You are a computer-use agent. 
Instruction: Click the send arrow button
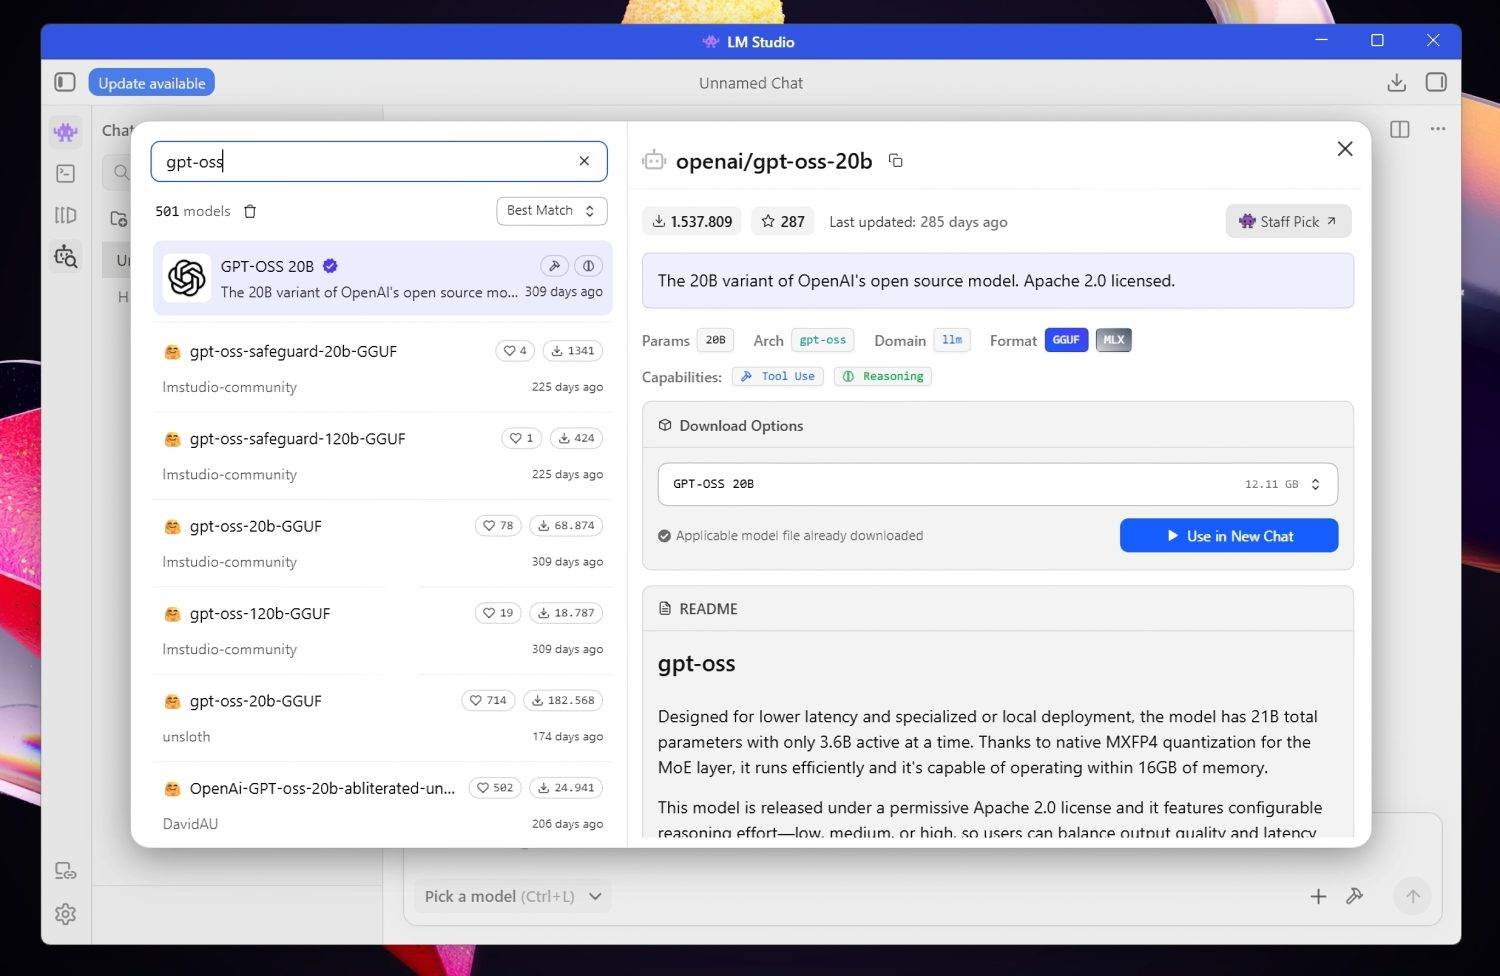[1412, 896]
